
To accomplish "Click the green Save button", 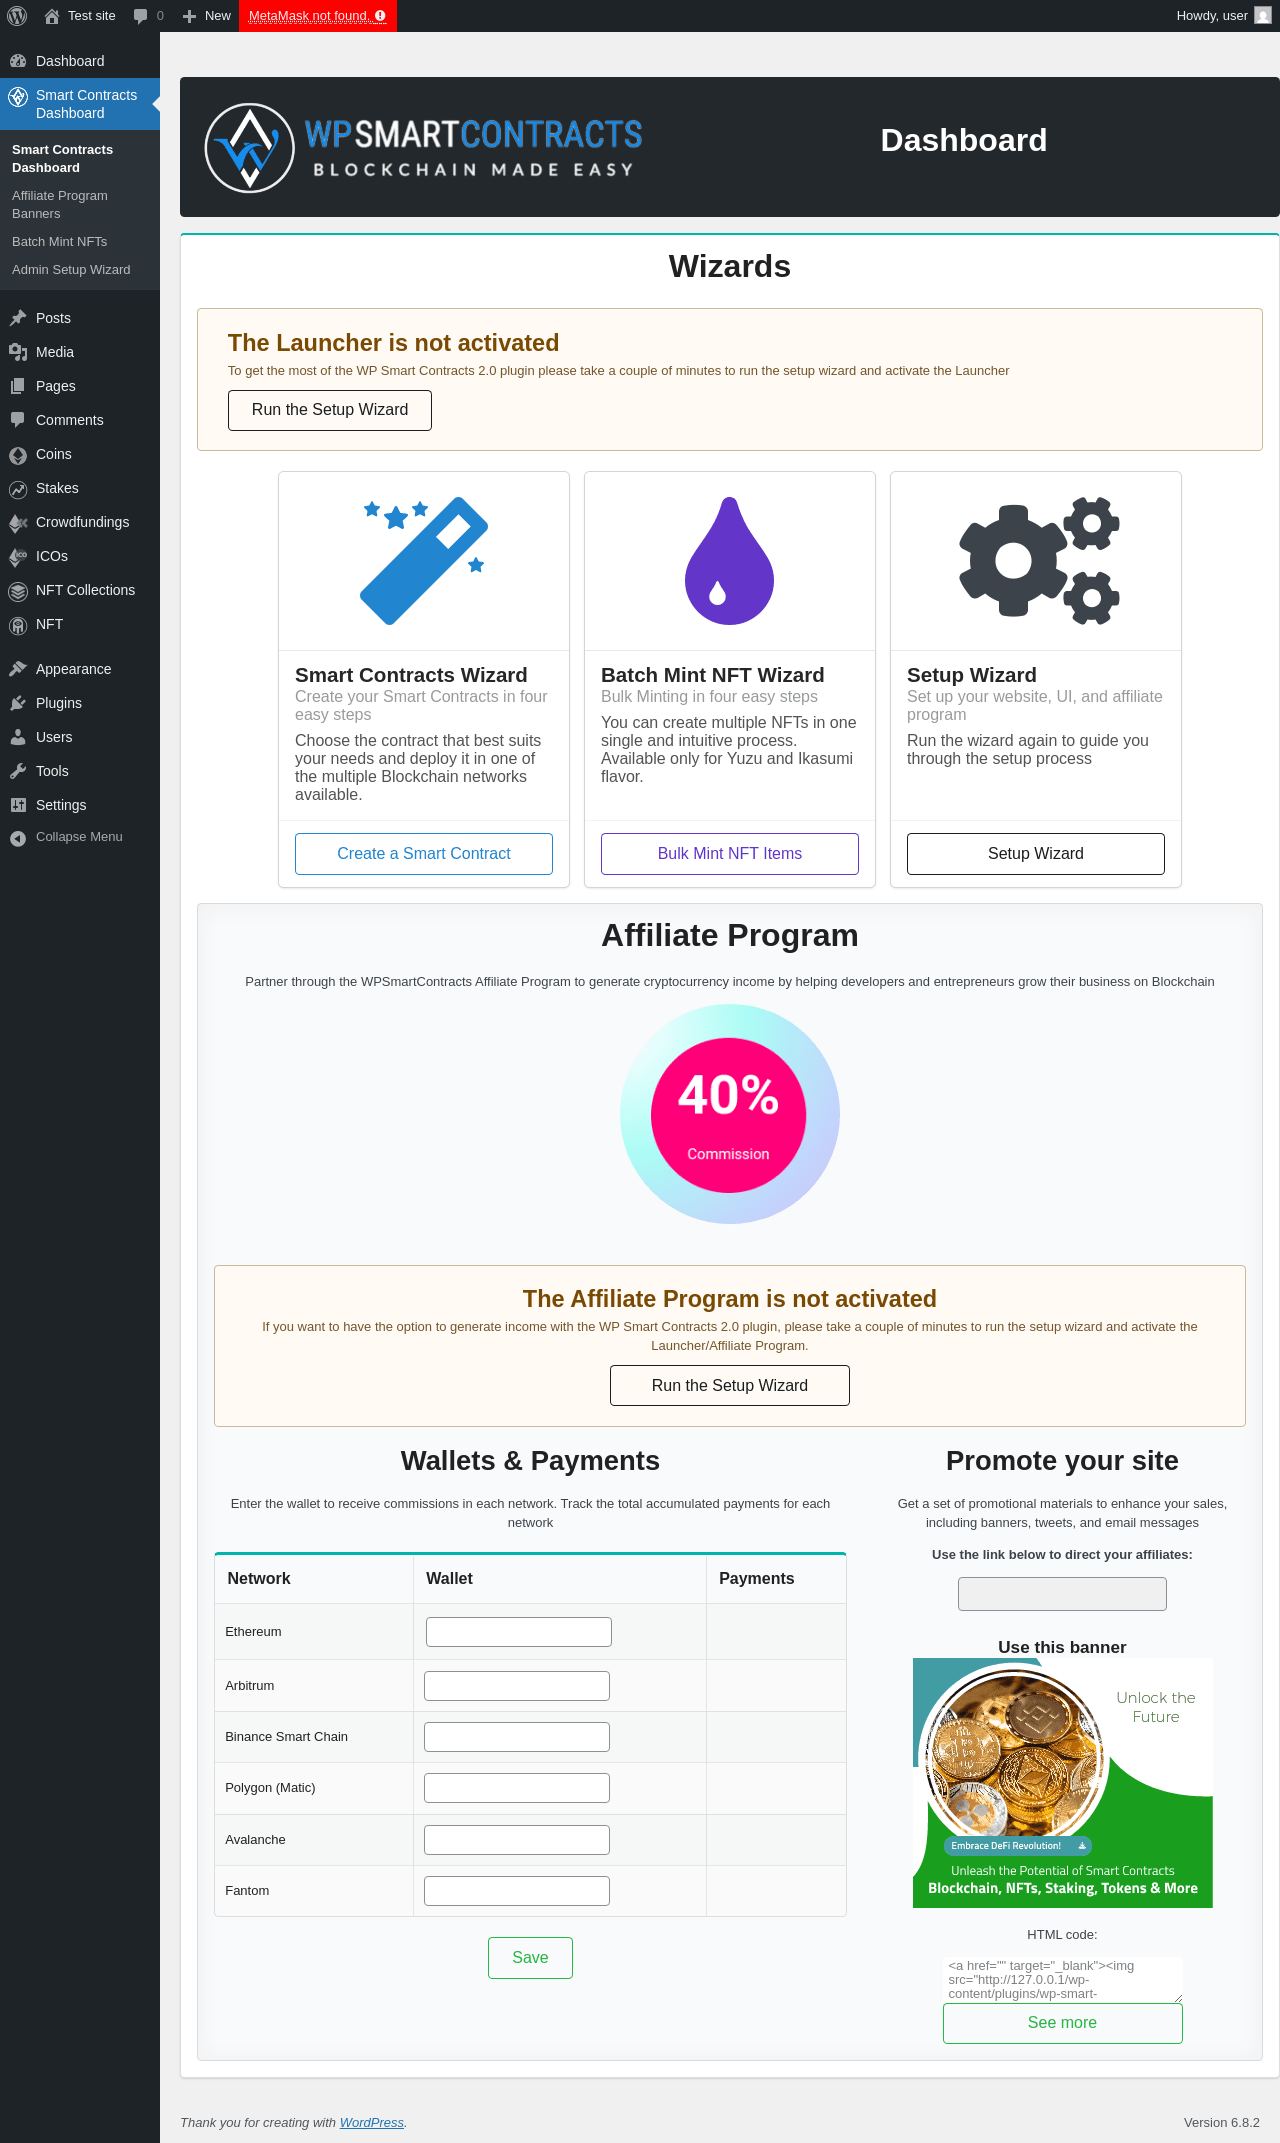I will pyautogui.click(x=530, y=1958).
